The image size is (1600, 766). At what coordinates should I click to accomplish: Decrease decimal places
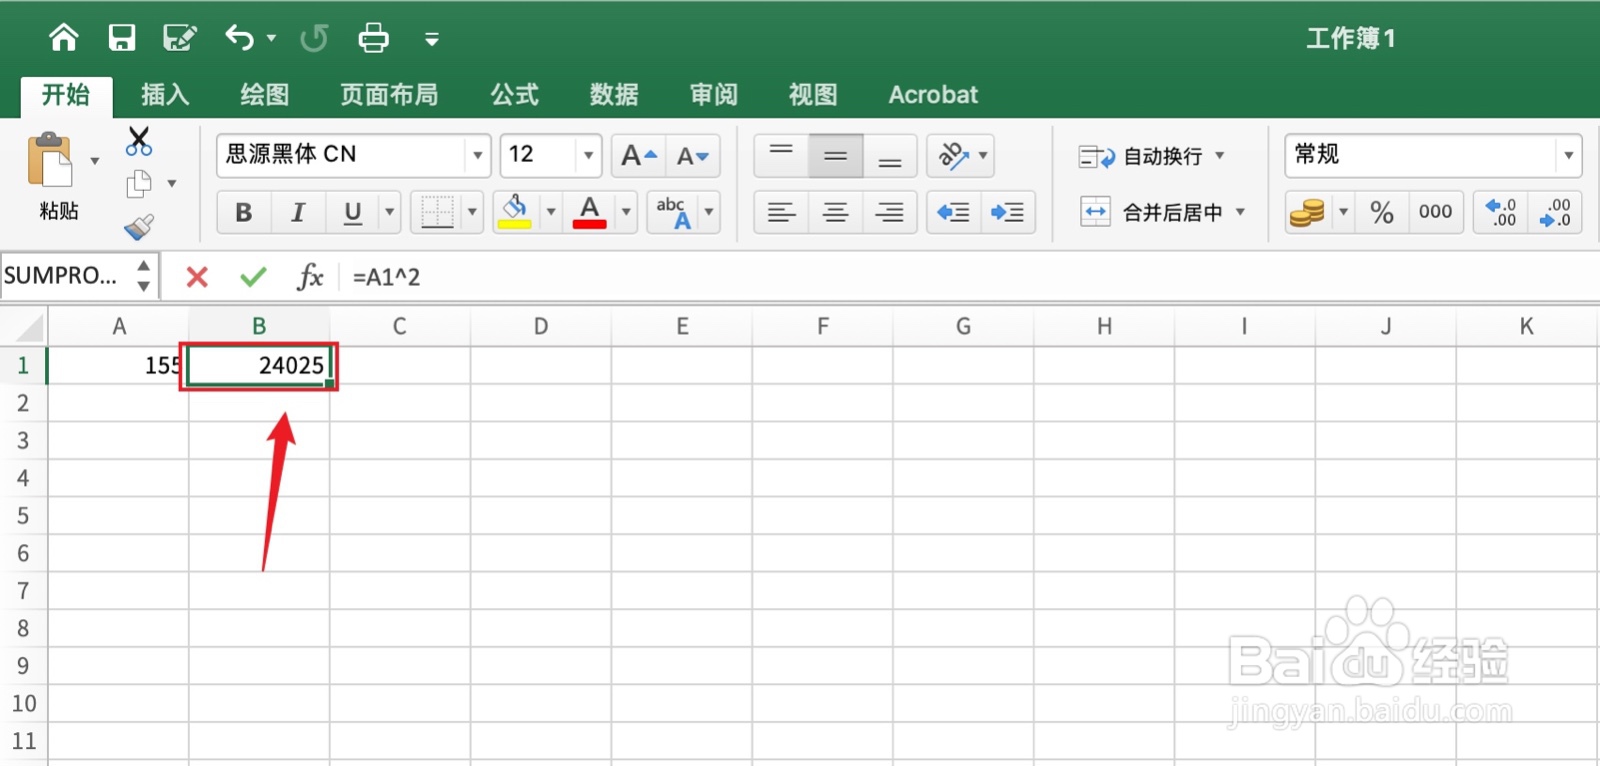tap(1555, 212)
